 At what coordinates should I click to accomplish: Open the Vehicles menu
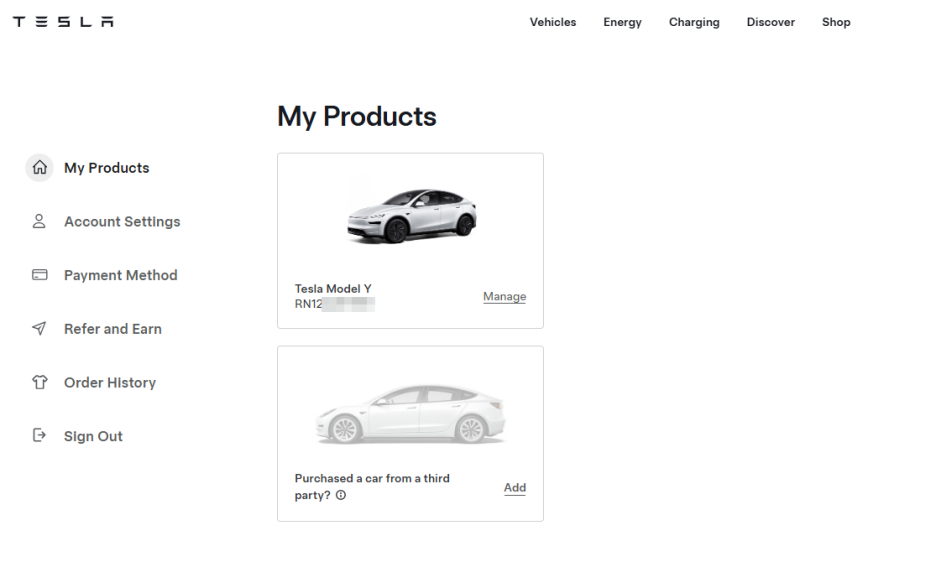pos(553,22)
